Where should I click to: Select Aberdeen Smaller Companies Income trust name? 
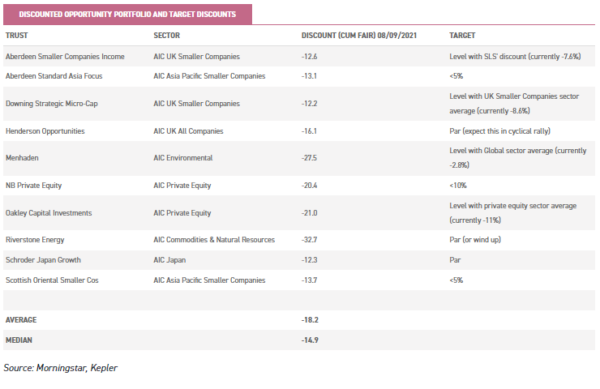point(65,56)
